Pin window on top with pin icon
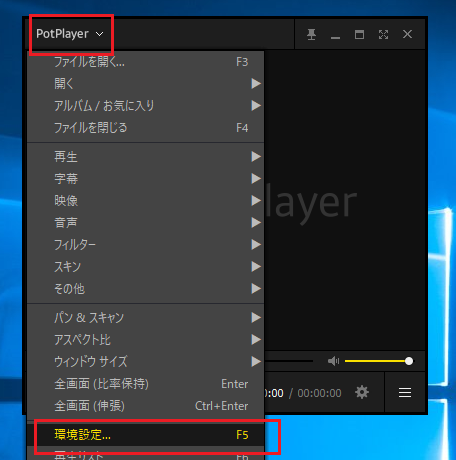The width and height of the screenshot is (456, 460). [311, 34]
